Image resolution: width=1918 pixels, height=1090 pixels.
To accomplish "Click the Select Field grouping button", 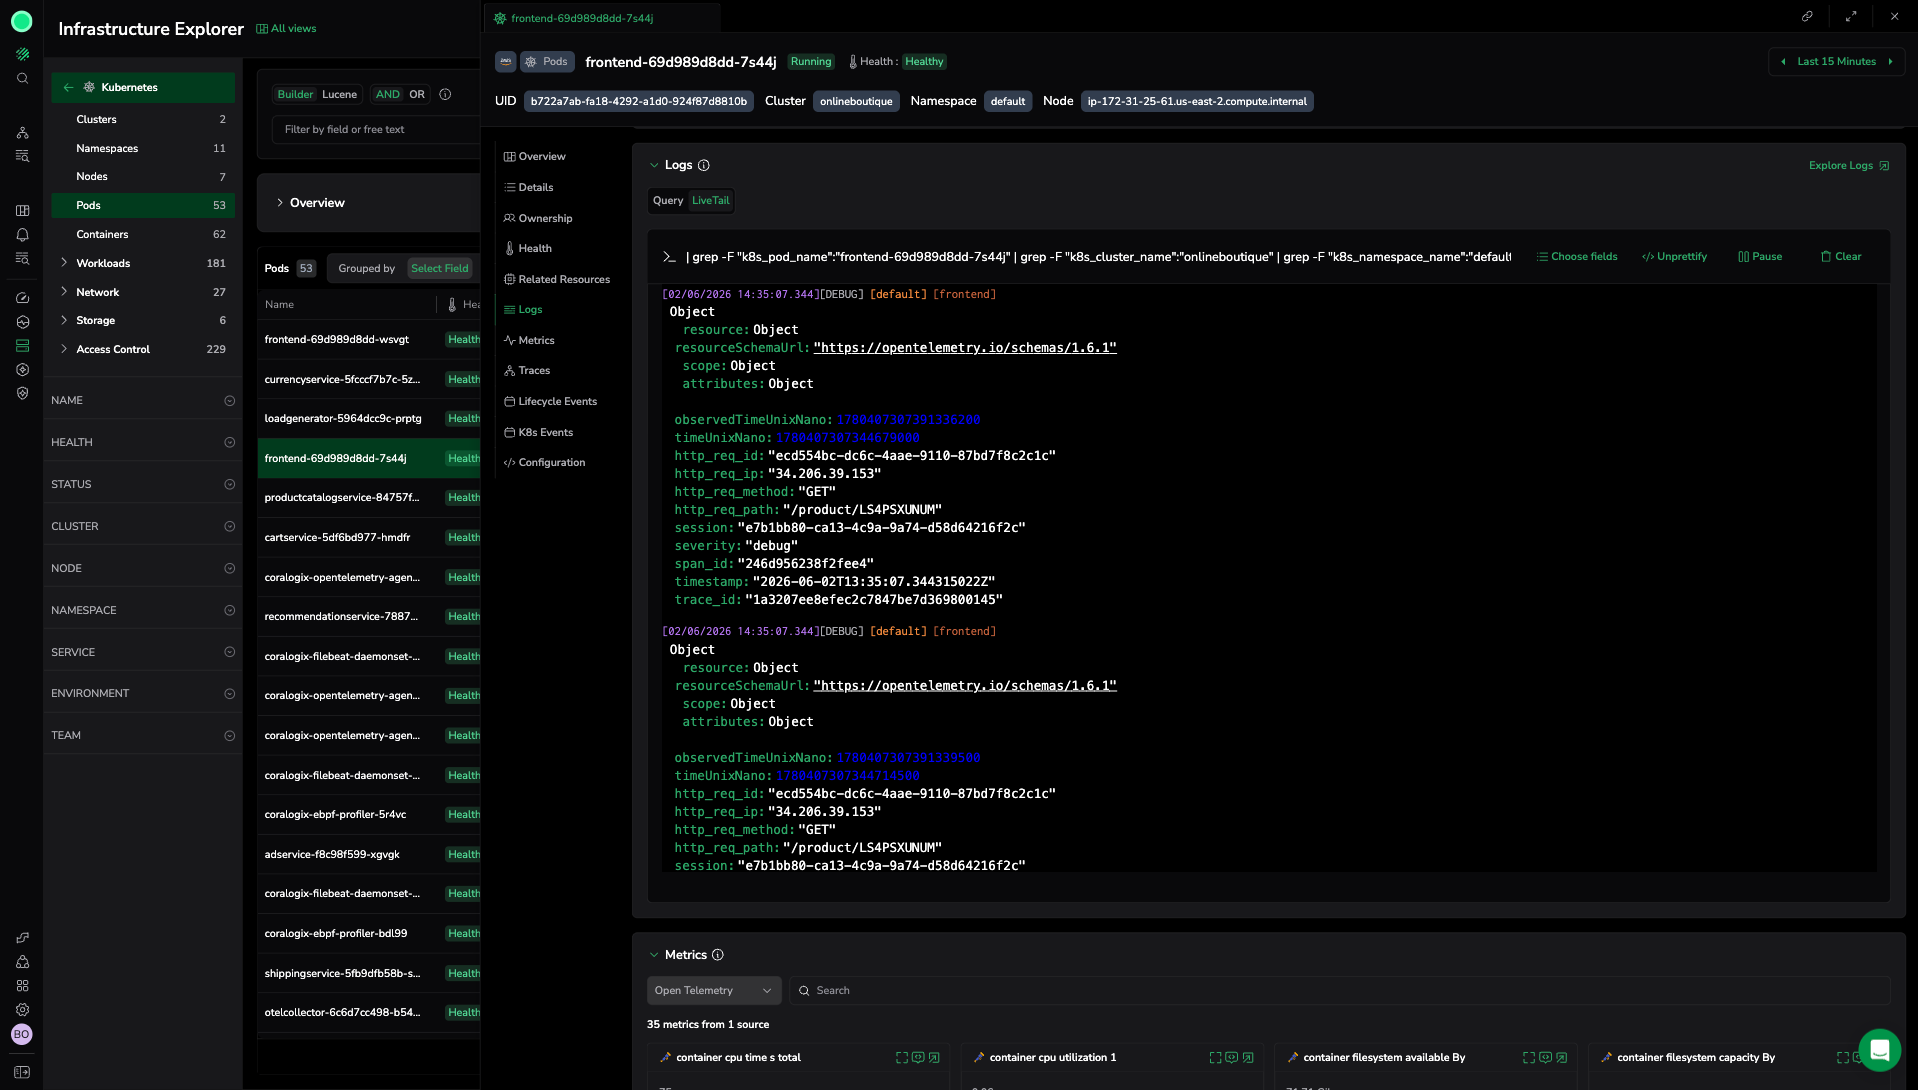I will 440,269.
